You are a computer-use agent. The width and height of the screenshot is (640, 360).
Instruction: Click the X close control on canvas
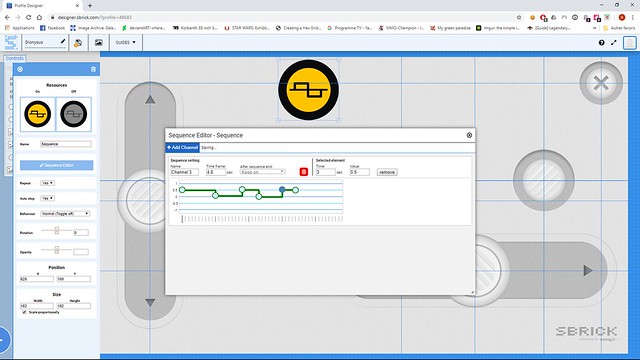click(x=601, y=83)
